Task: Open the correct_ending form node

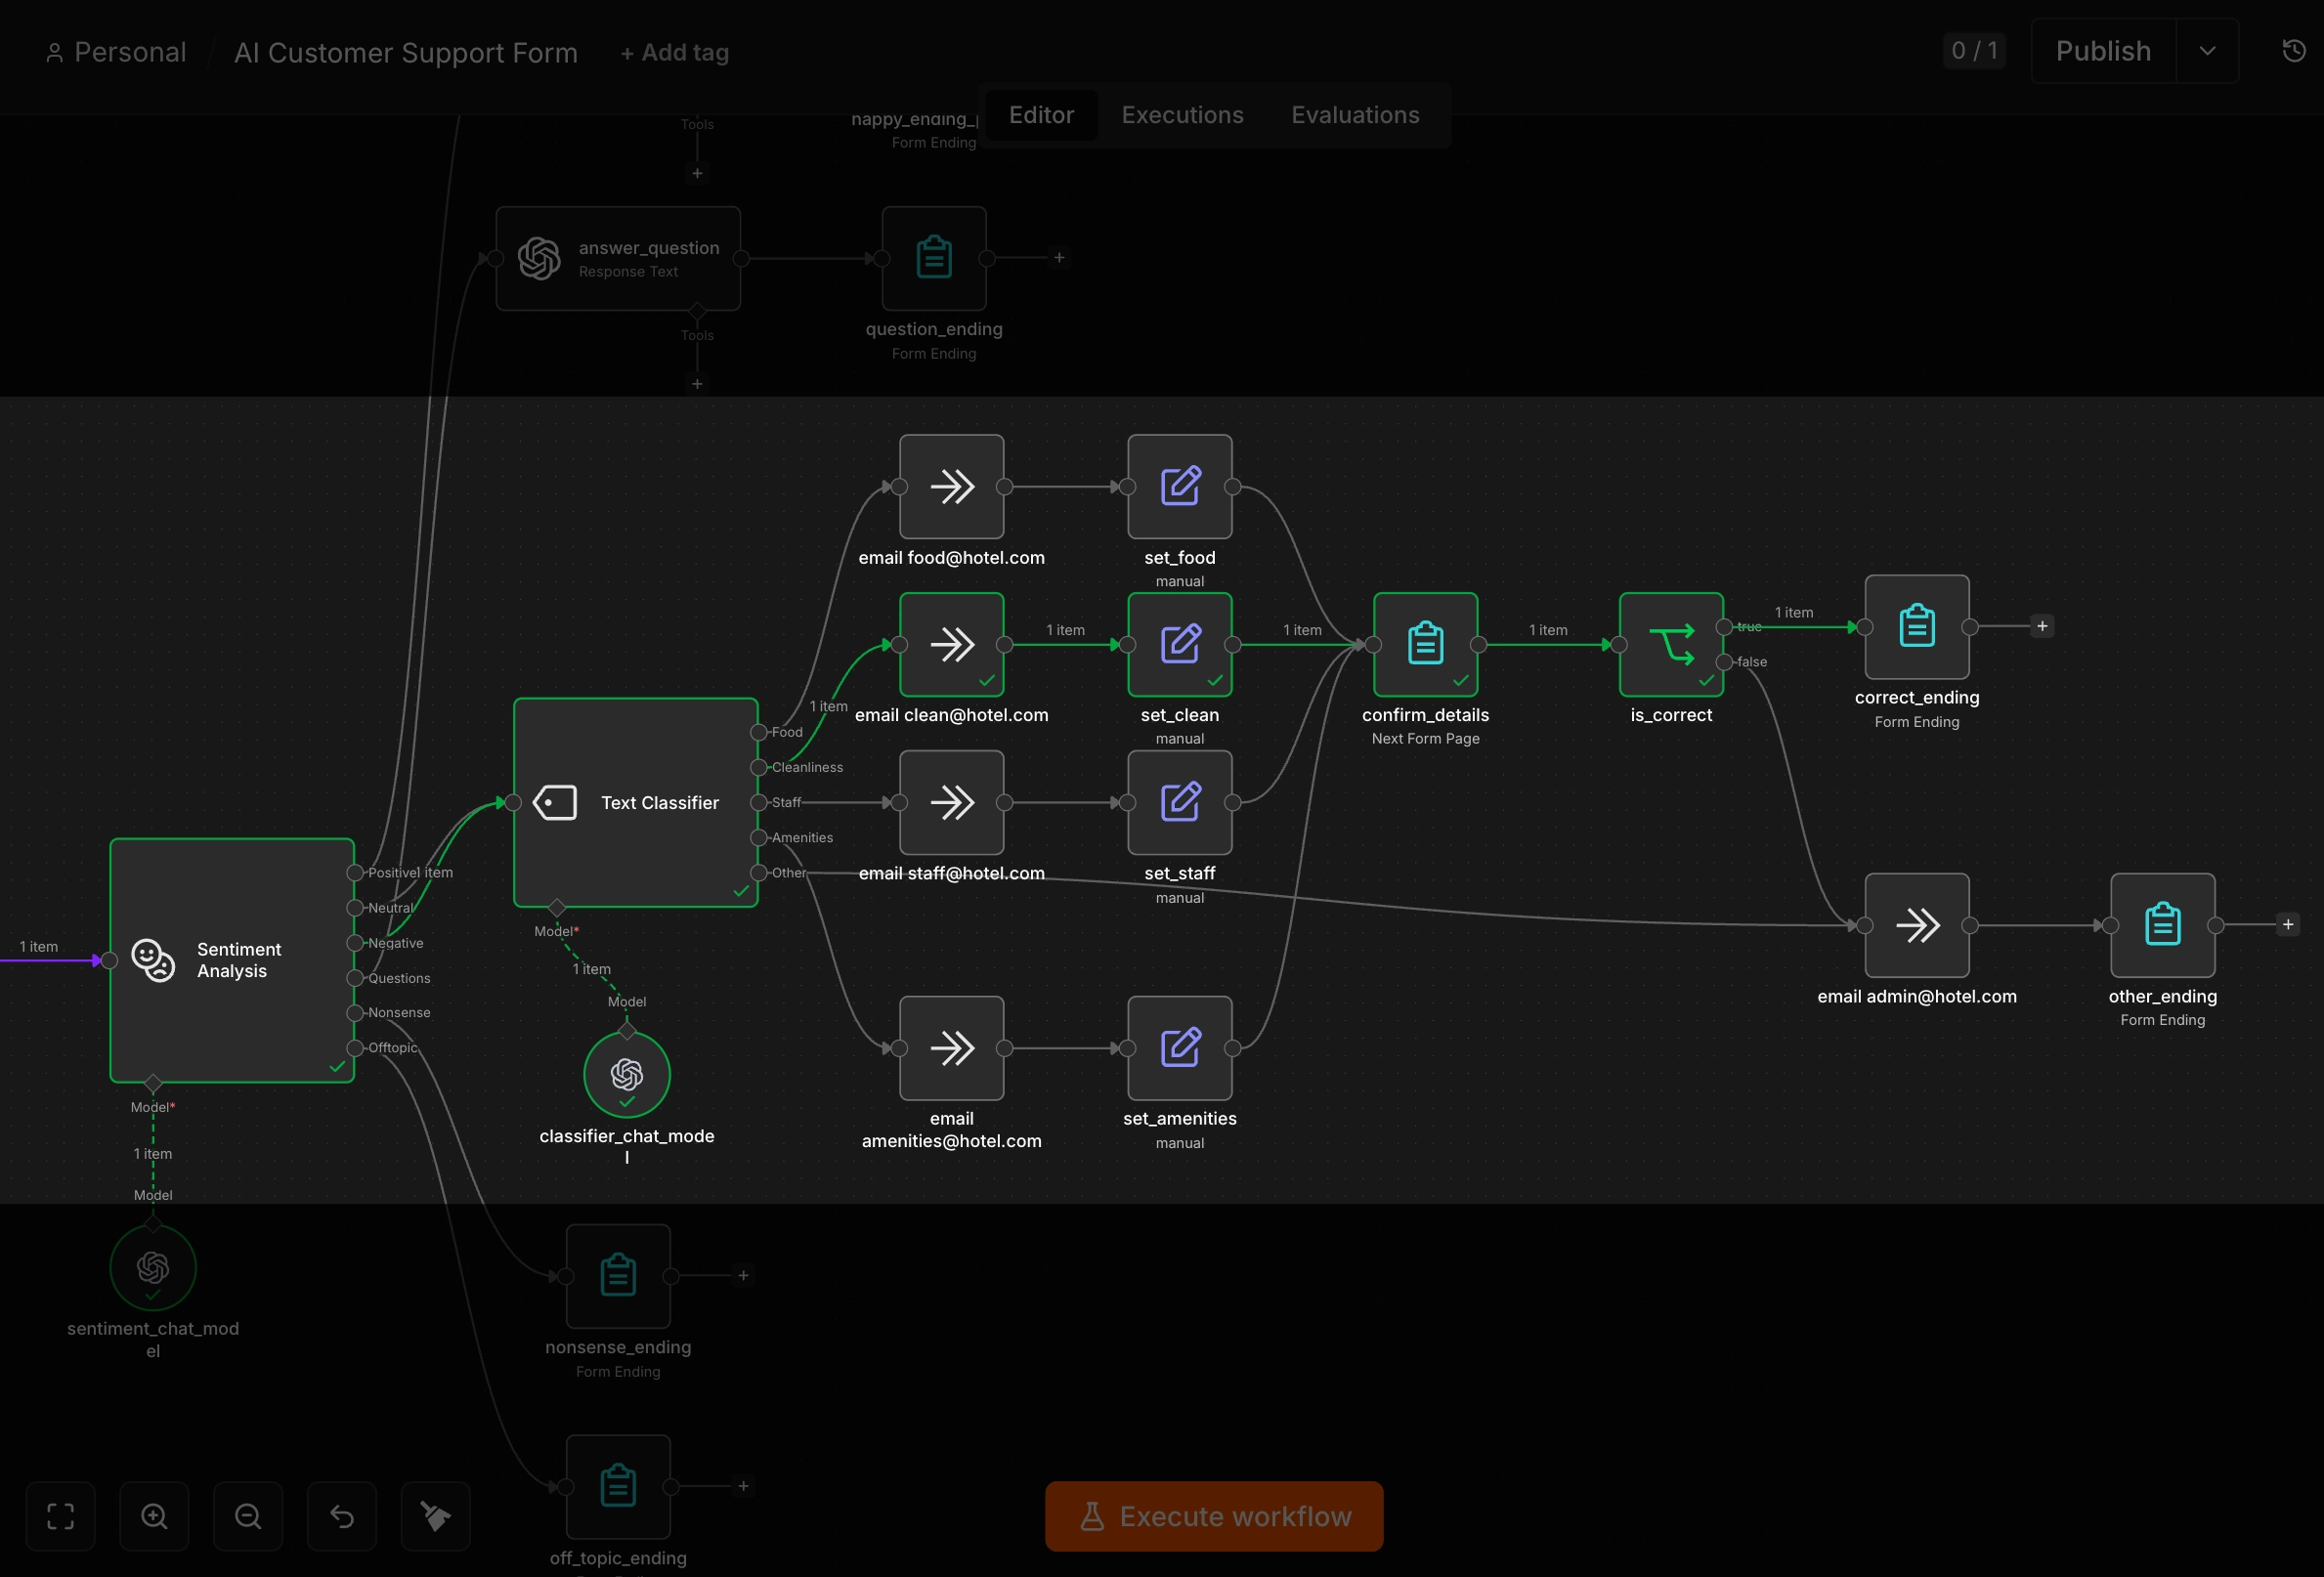Action: (x=1917, y=627)
